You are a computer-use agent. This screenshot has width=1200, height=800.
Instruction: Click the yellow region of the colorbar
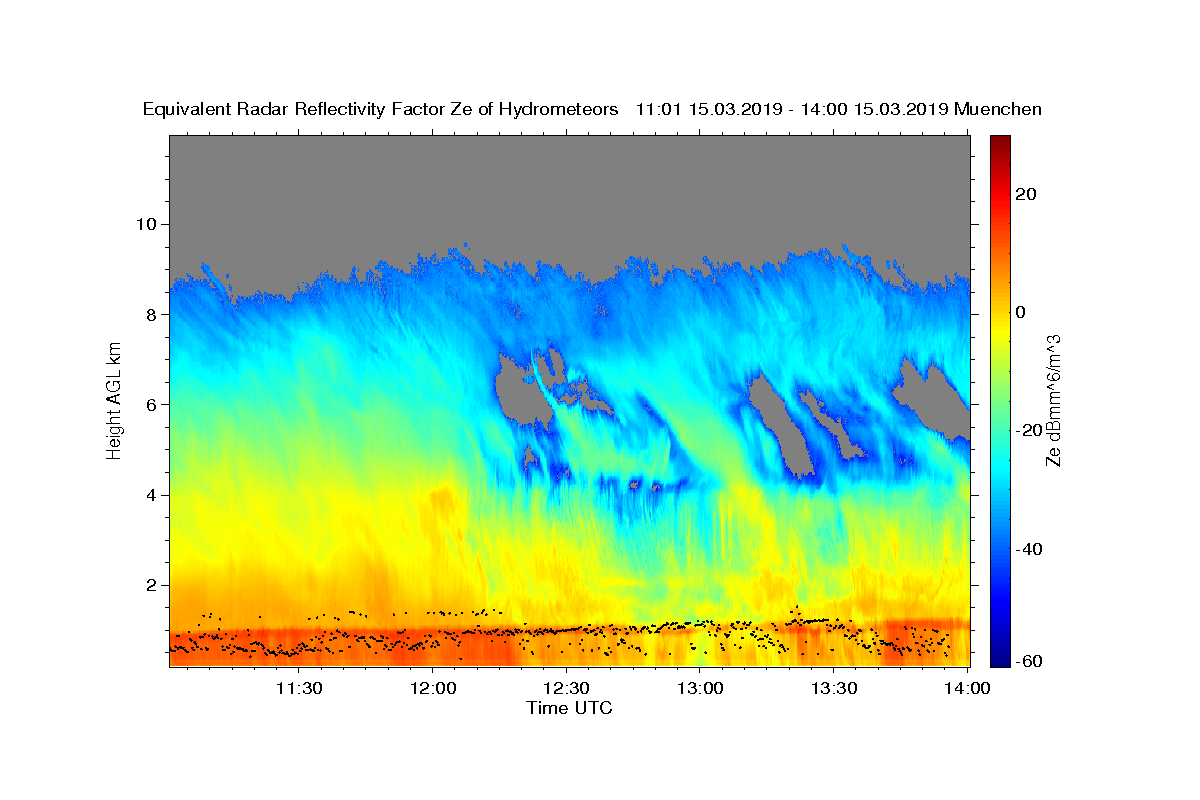pyautogui.click(x=1001, y=330)
